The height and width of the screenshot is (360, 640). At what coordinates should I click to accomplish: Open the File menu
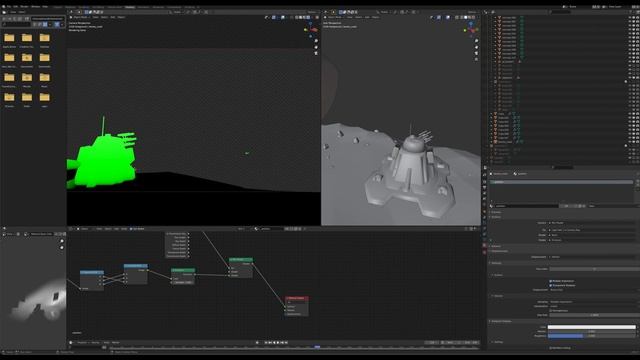9,7
